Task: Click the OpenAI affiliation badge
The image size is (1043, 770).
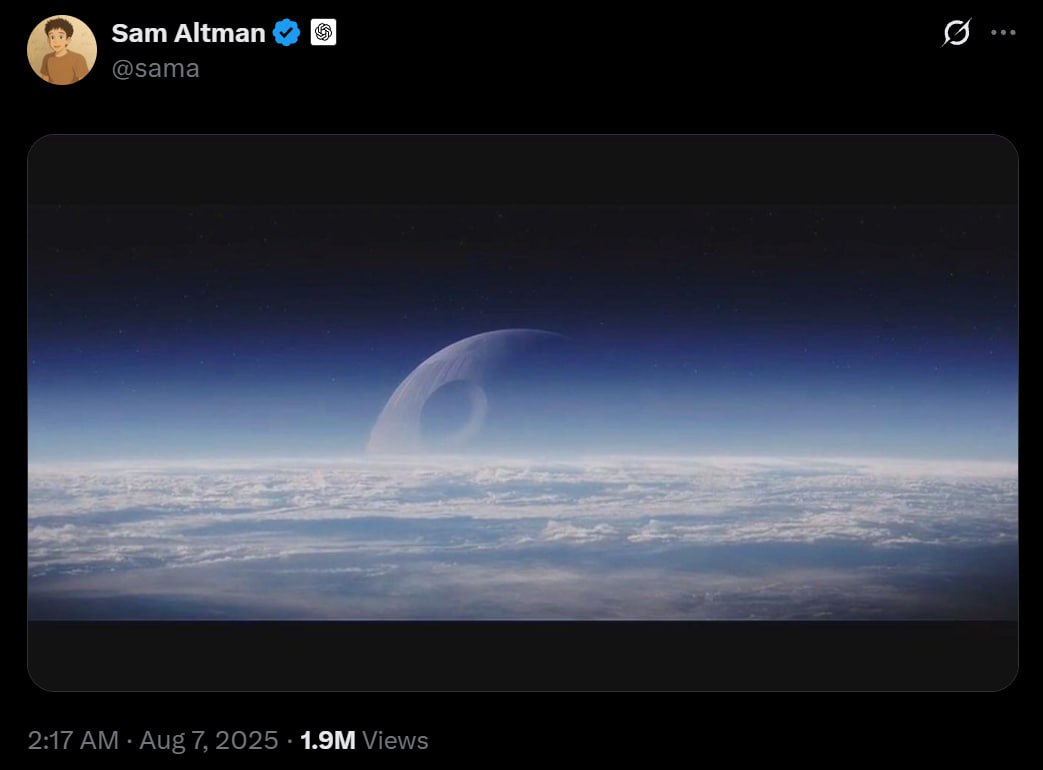Action: coord(323,32)
